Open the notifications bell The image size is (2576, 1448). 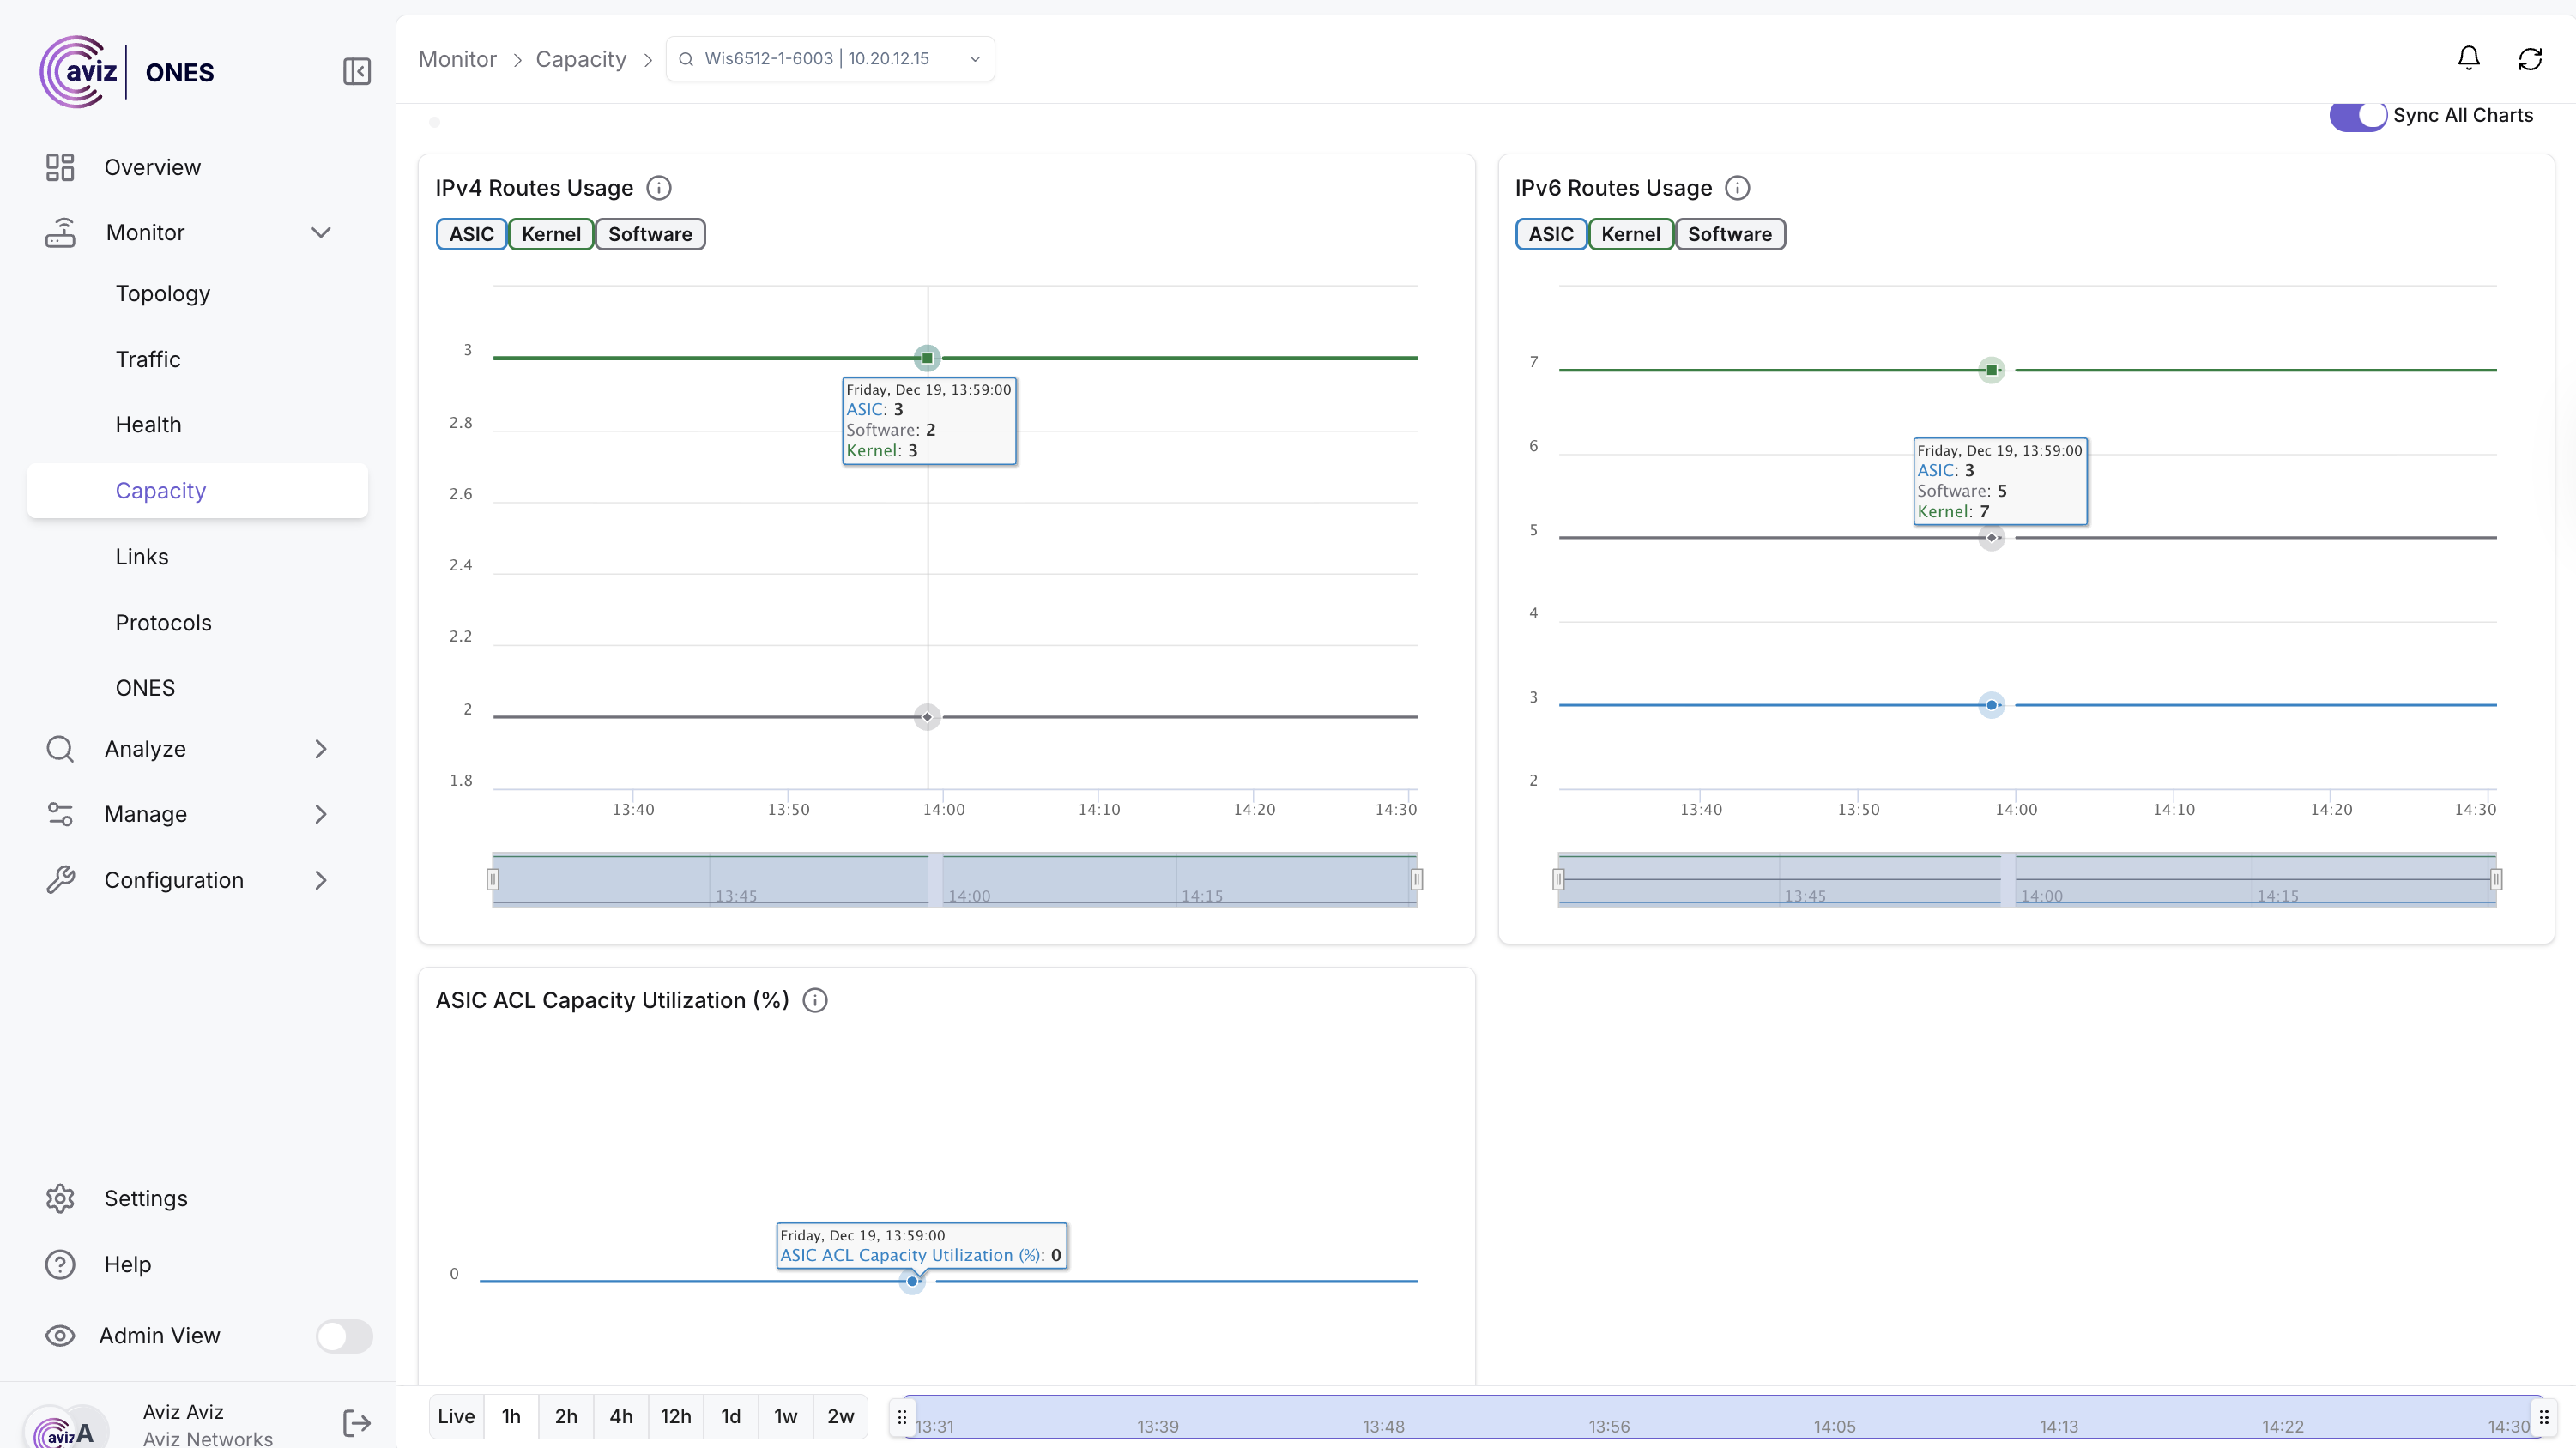2468,59
